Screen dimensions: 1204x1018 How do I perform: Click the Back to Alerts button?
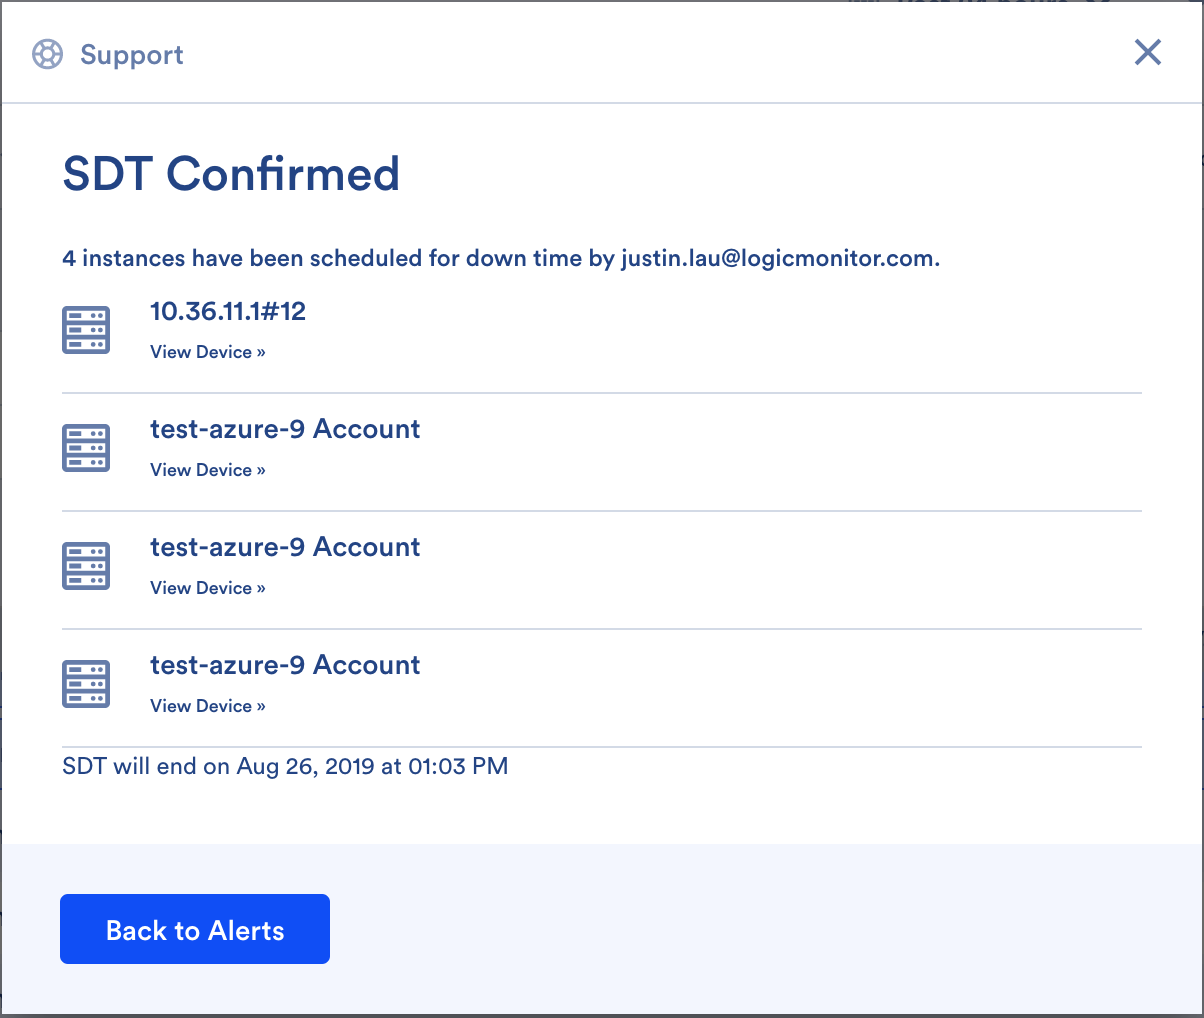click(x=195, y=929)
